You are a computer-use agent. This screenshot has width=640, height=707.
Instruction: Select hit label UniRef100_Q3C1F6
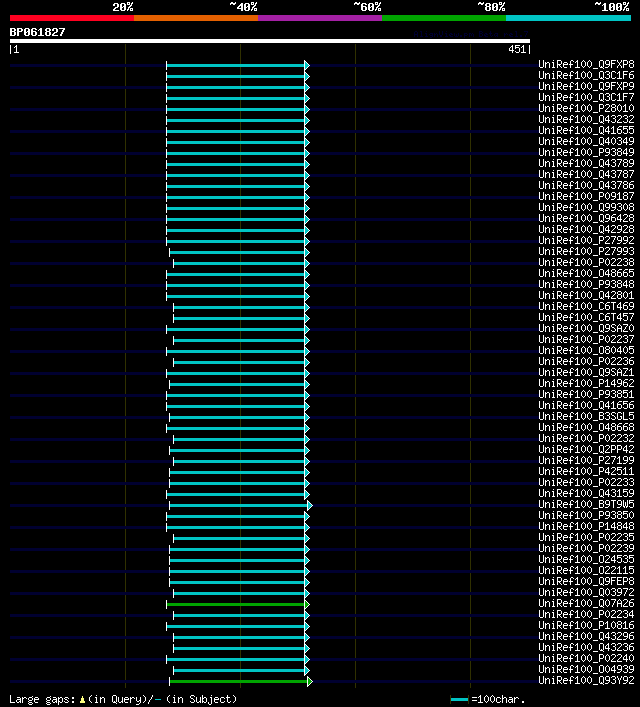pos(586,75)
